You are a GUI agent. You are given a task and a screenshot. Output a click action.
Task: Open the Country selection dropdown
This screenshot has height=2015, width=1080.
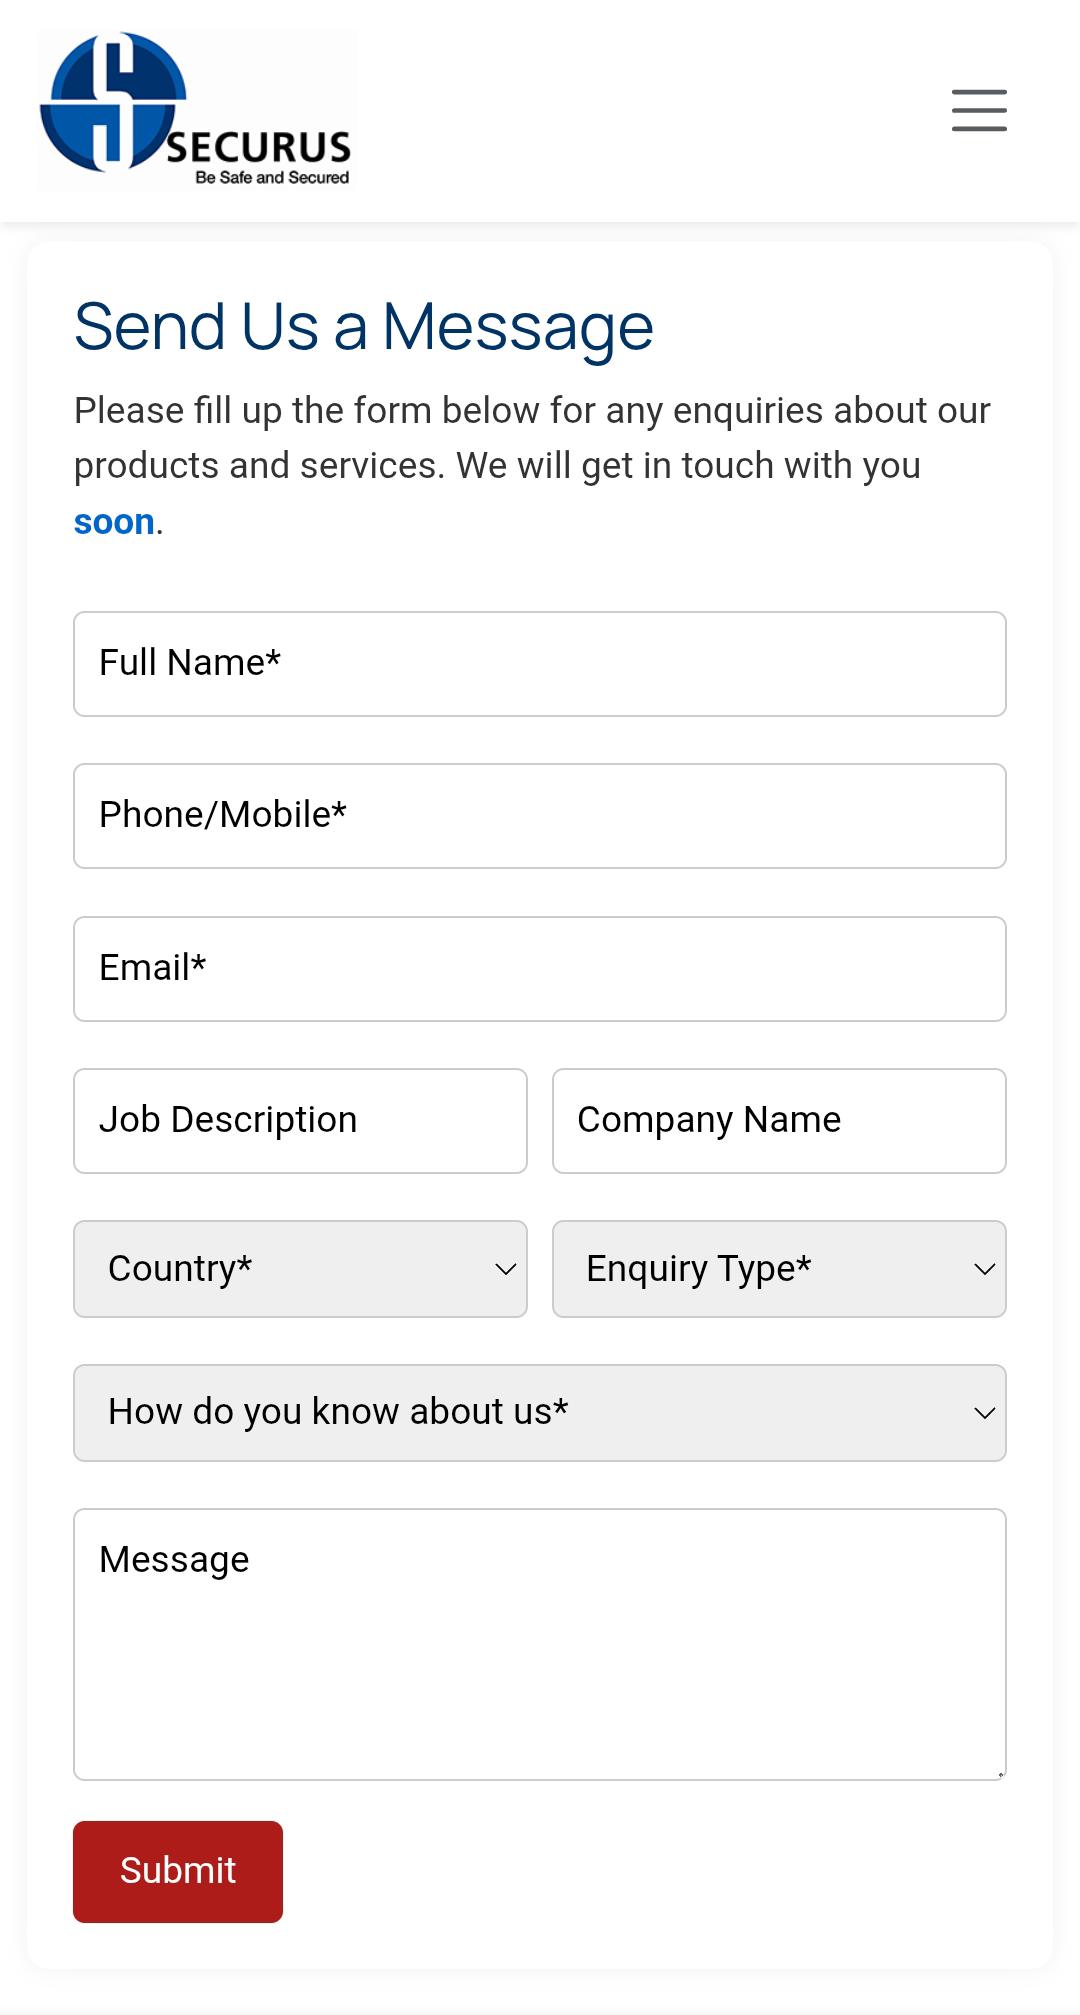pos(299,1268)
